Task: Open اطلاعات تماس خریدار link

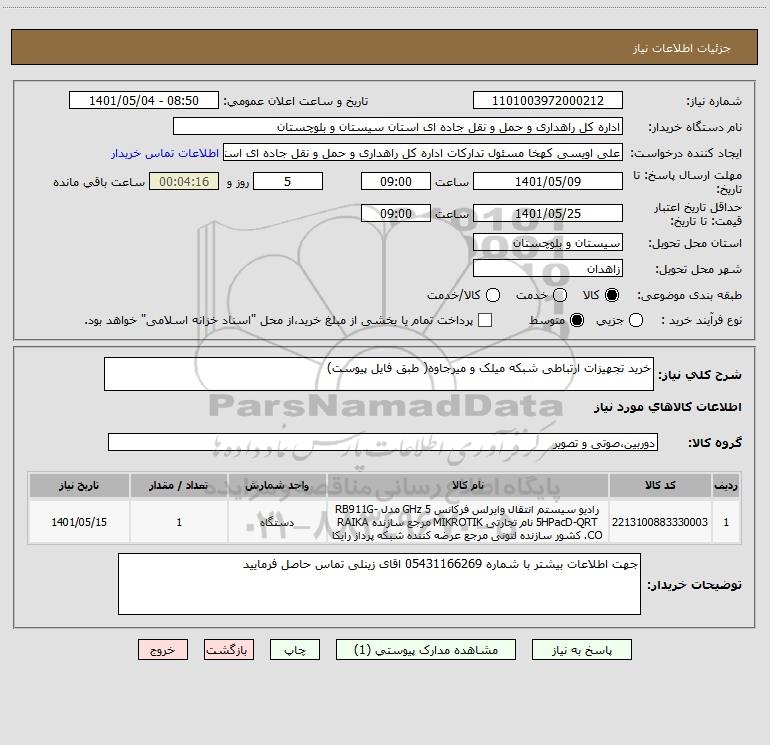Action: click(x=165, y=153)
